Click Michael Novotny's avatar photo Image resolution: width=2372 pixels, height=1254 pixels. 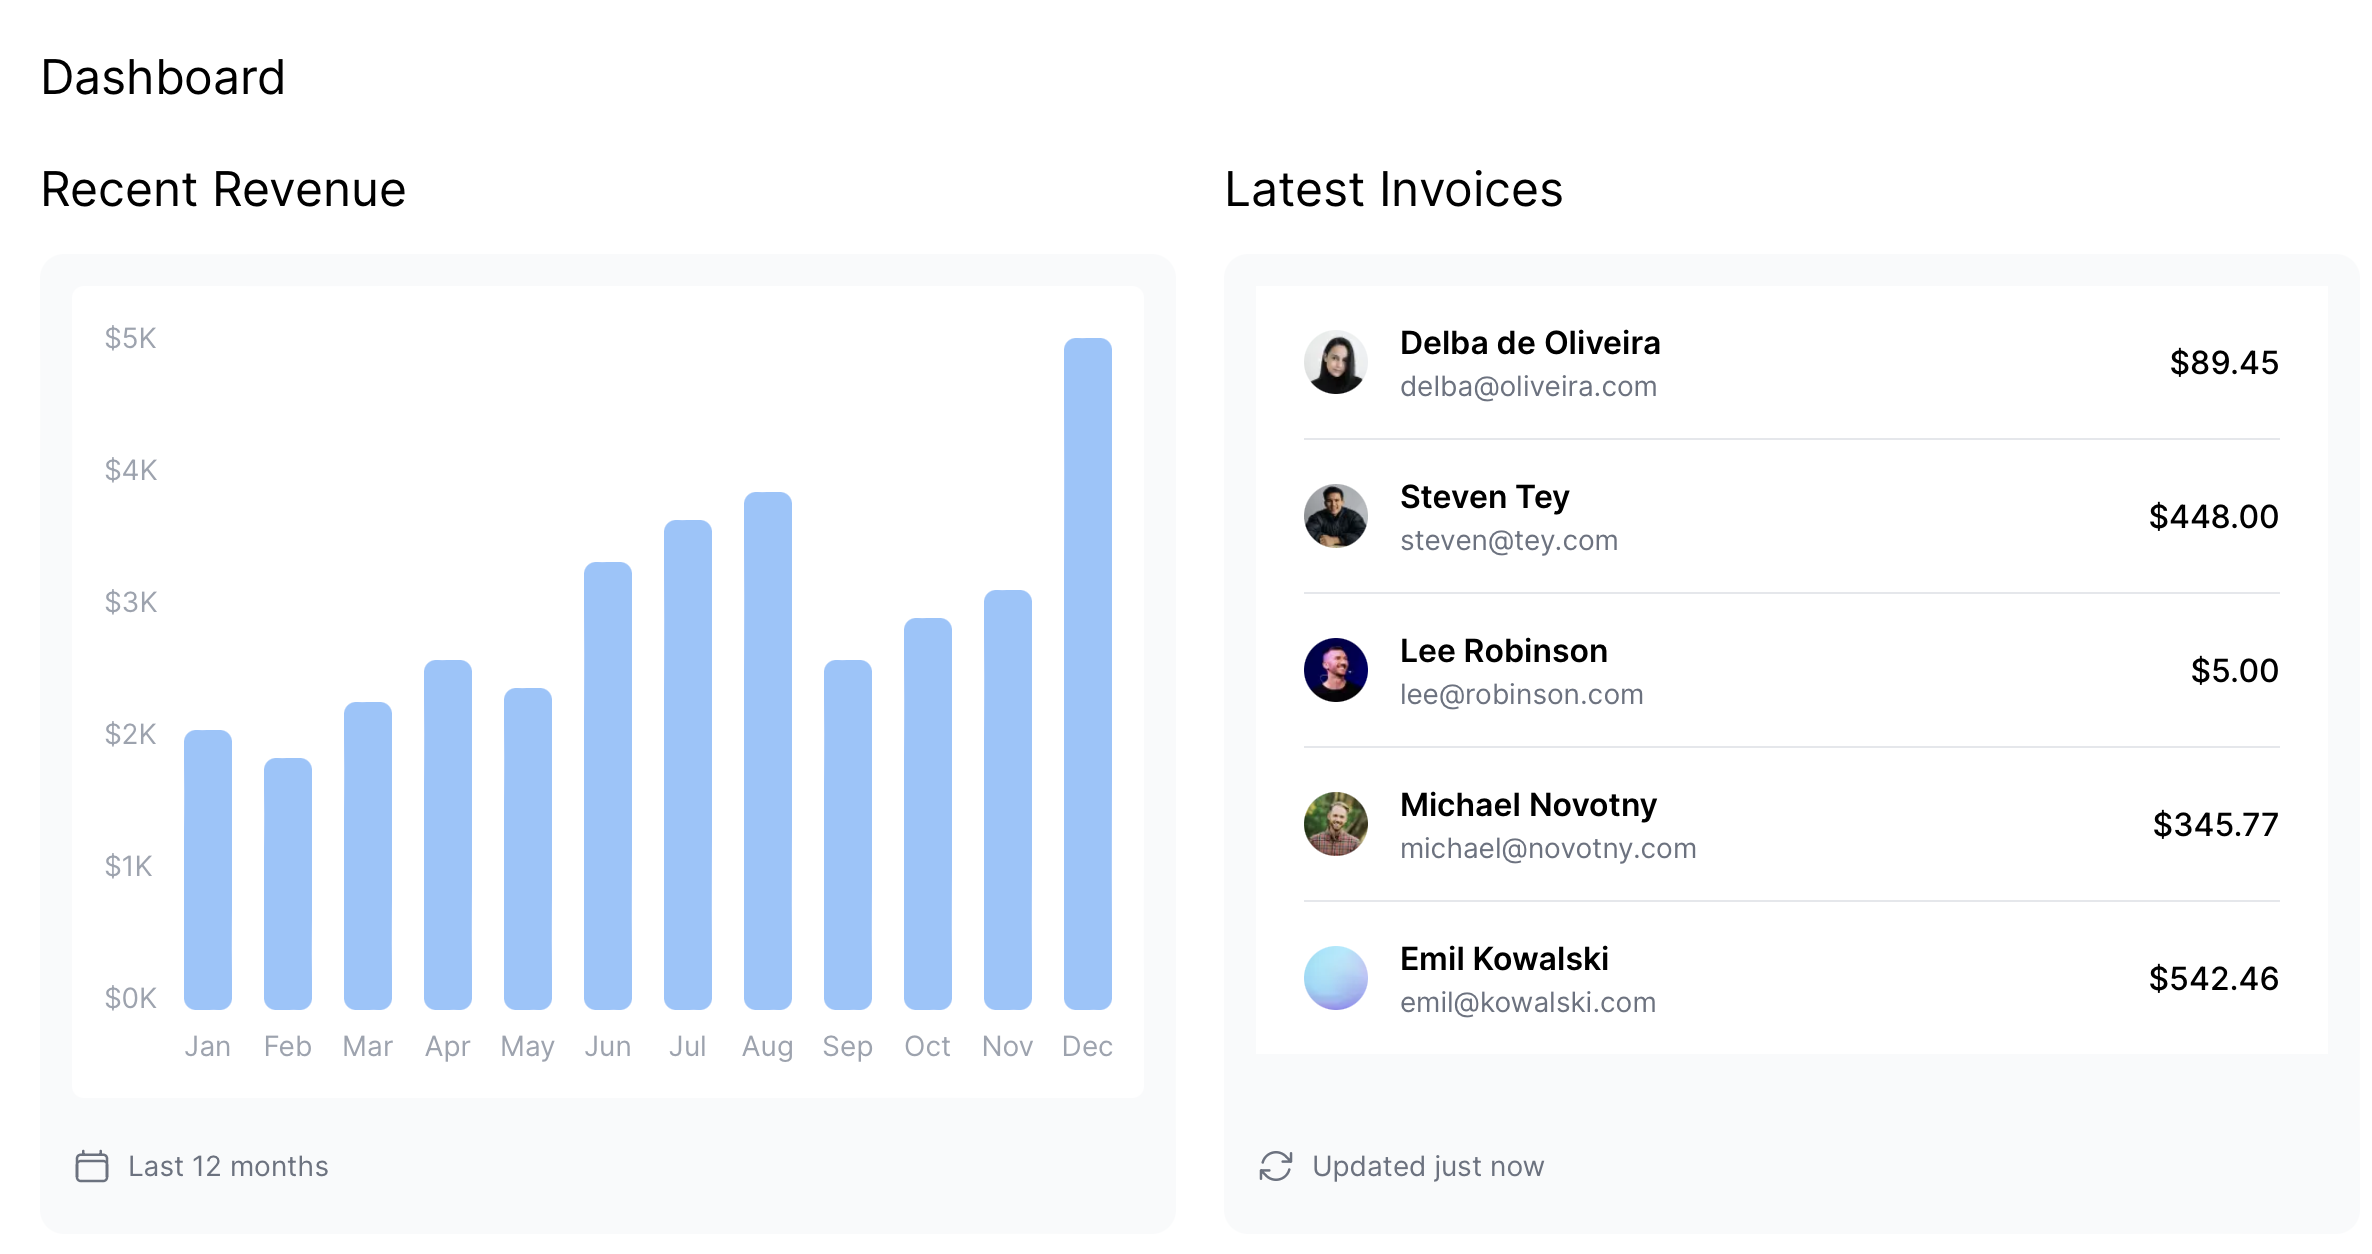[x=1335, y=824]
